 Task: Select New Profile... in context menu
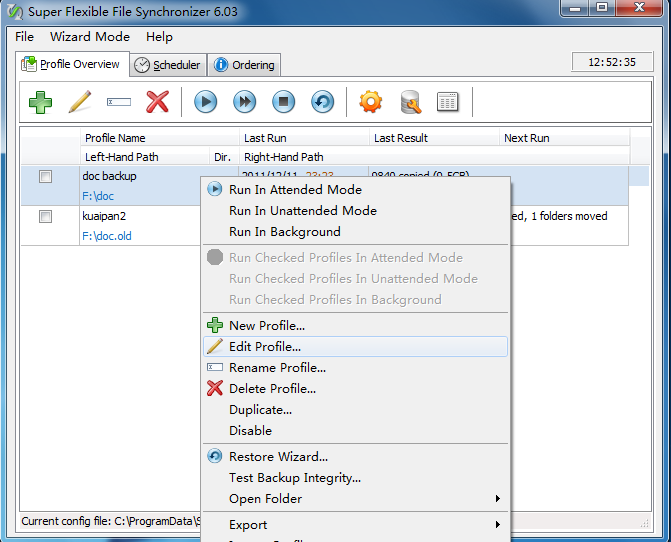[355, 326]
